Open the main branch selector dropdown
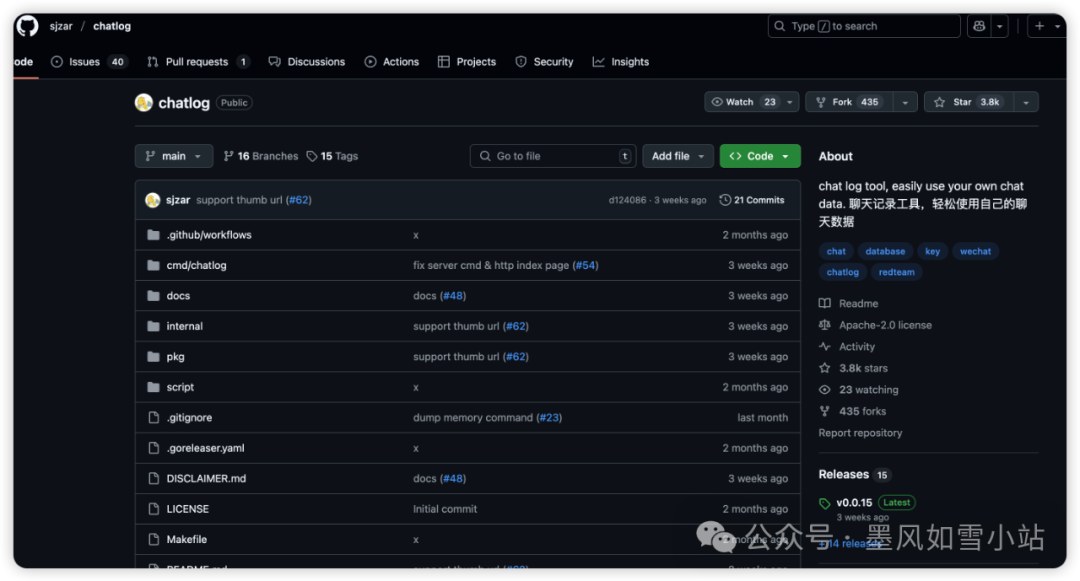 click(x=174, y=156)
